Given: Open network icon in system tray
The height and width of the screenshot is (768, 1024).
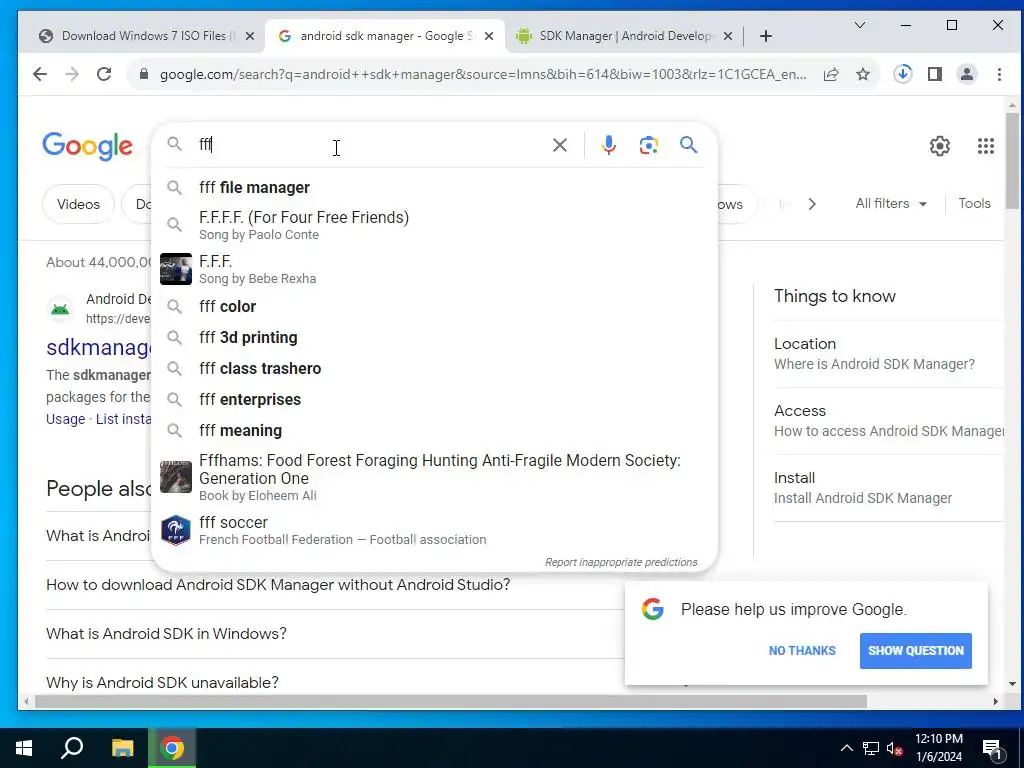Looking at the screenshot, I should coord(871,749).
